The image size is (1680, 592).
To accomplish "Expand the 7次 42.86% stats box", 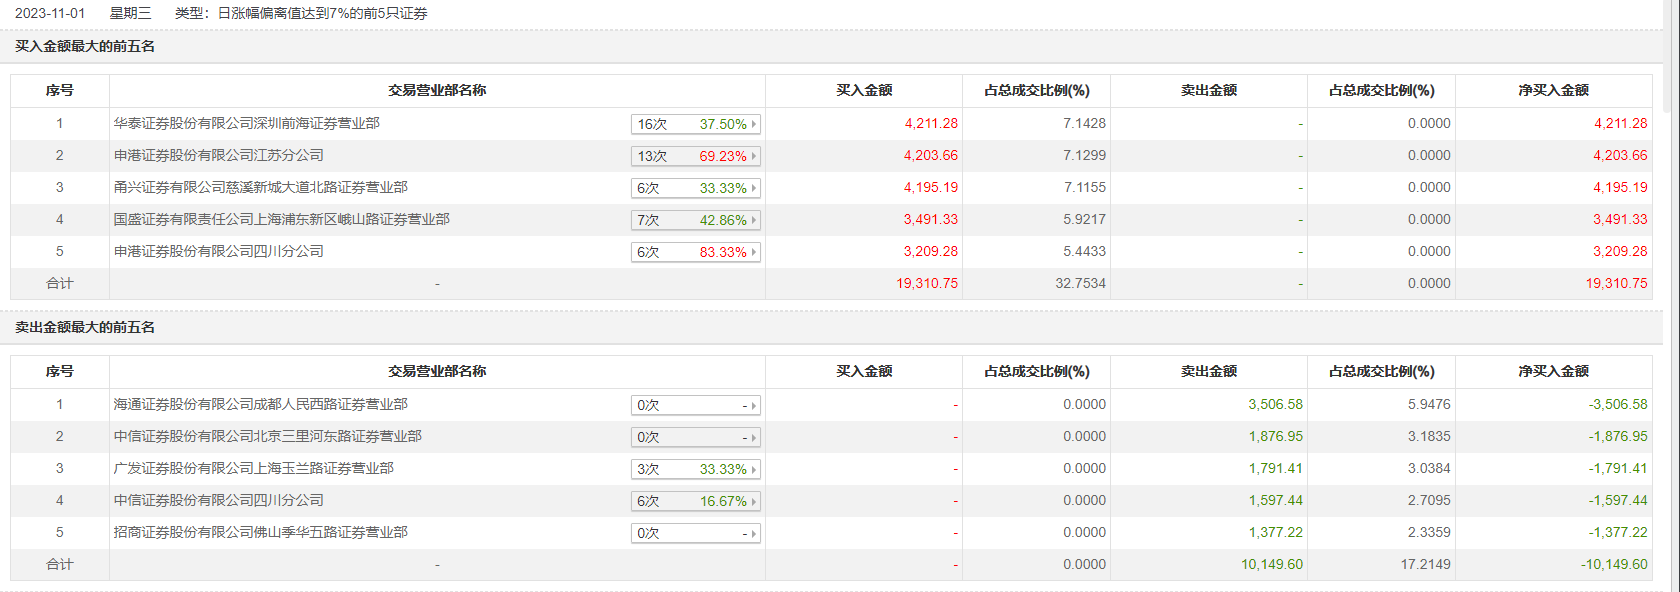I will tap(696, 220).
